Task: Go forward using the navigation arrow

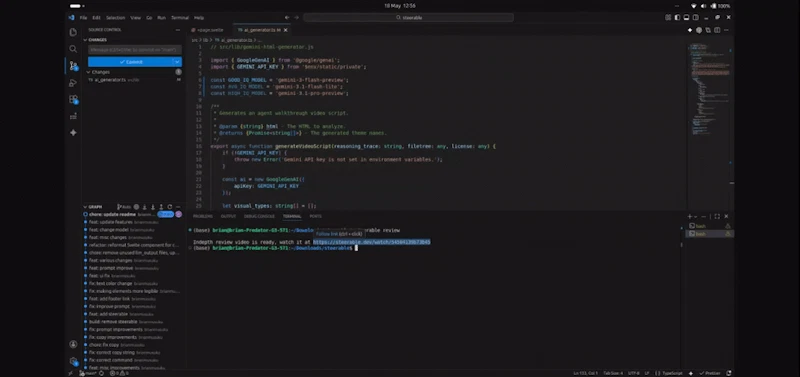Action: pyautogui.click(x=296, y=17)
